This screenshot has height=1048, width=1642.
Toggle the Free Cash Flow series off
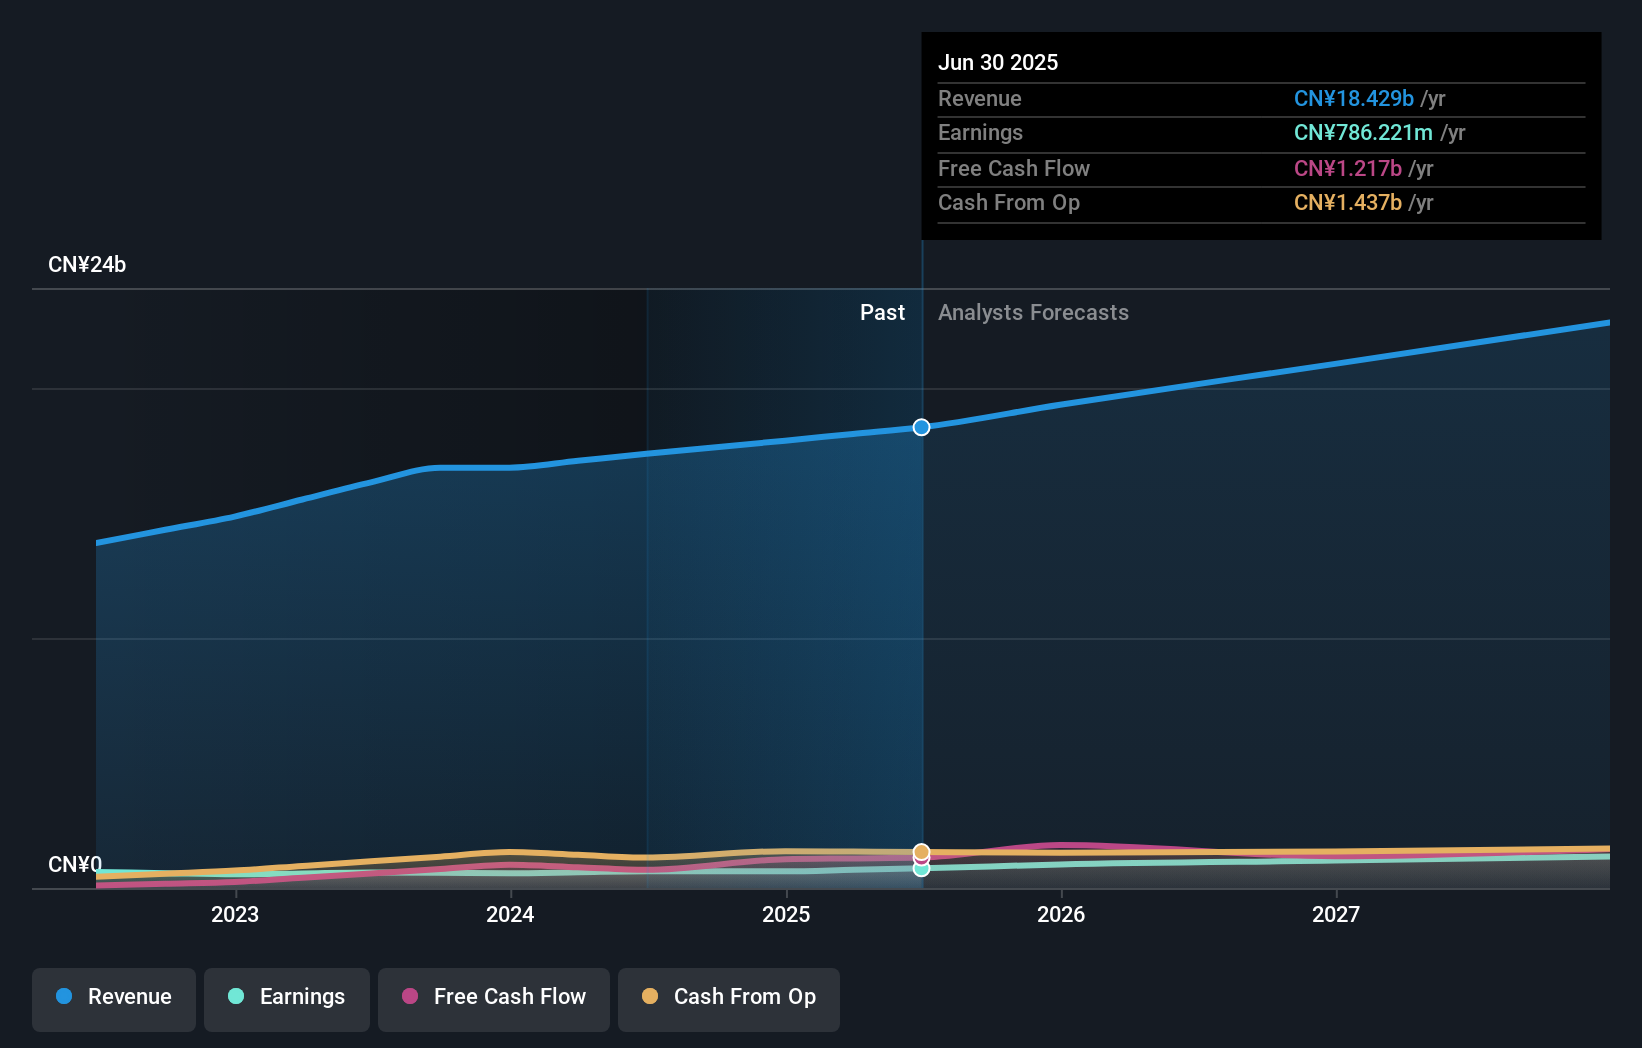[x=493, y=999]
